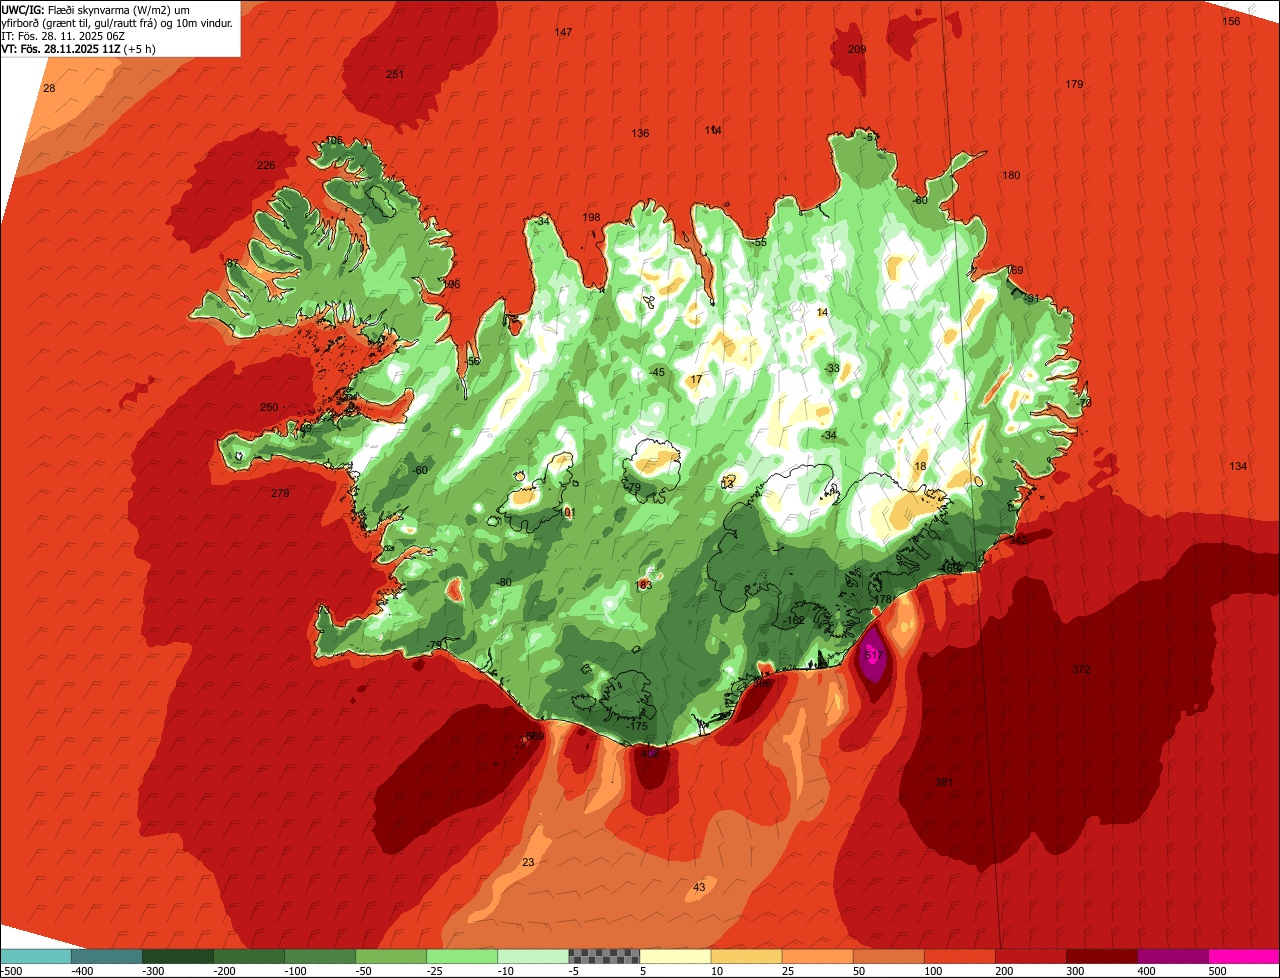Click the legend label -300

[154, 971]
